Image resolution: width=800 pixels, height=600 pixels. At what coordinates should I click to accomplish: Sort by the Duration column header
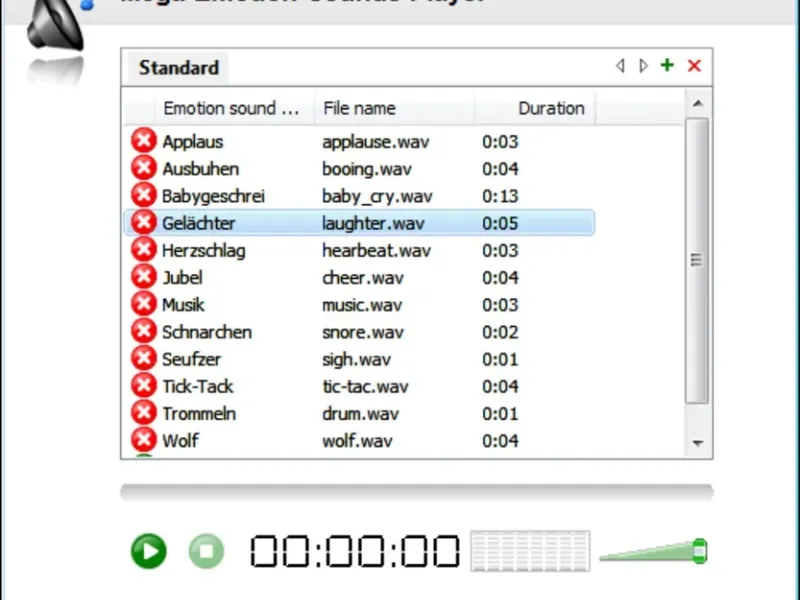[535, 108]
